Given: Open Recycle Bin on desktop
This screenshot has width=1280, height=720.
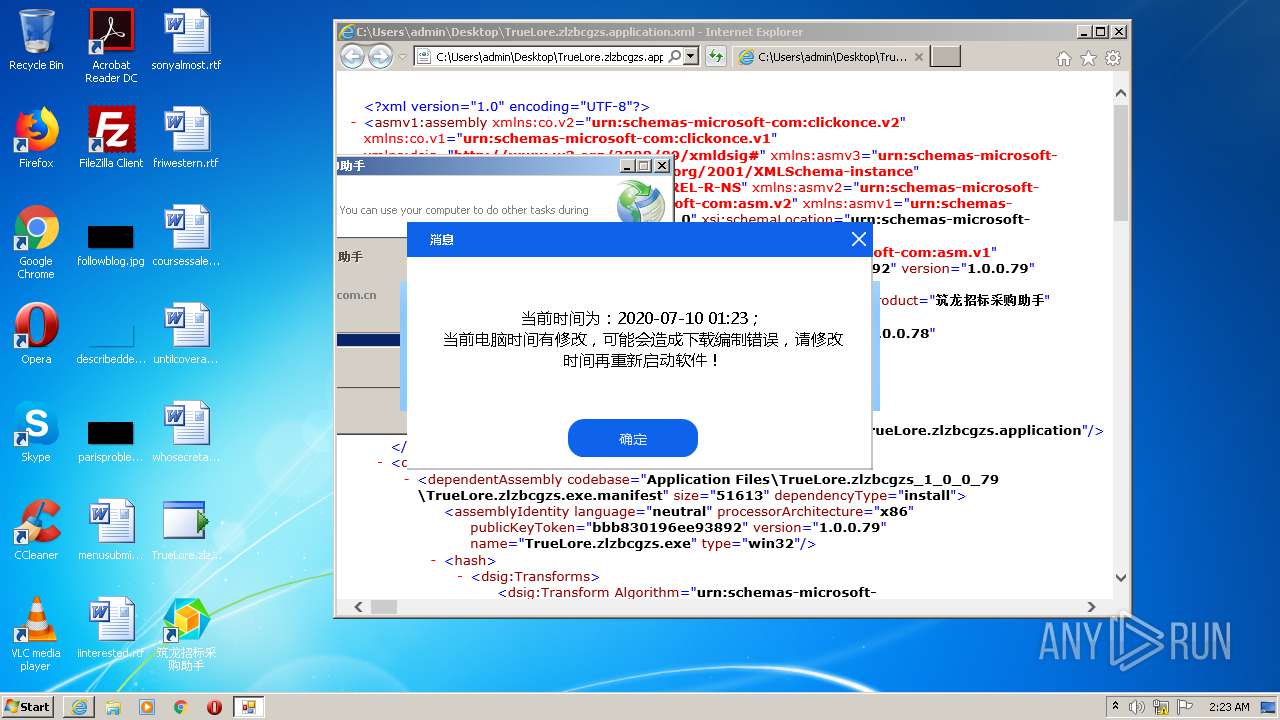Looking at the screenshot, I should [x=36, y=40].
